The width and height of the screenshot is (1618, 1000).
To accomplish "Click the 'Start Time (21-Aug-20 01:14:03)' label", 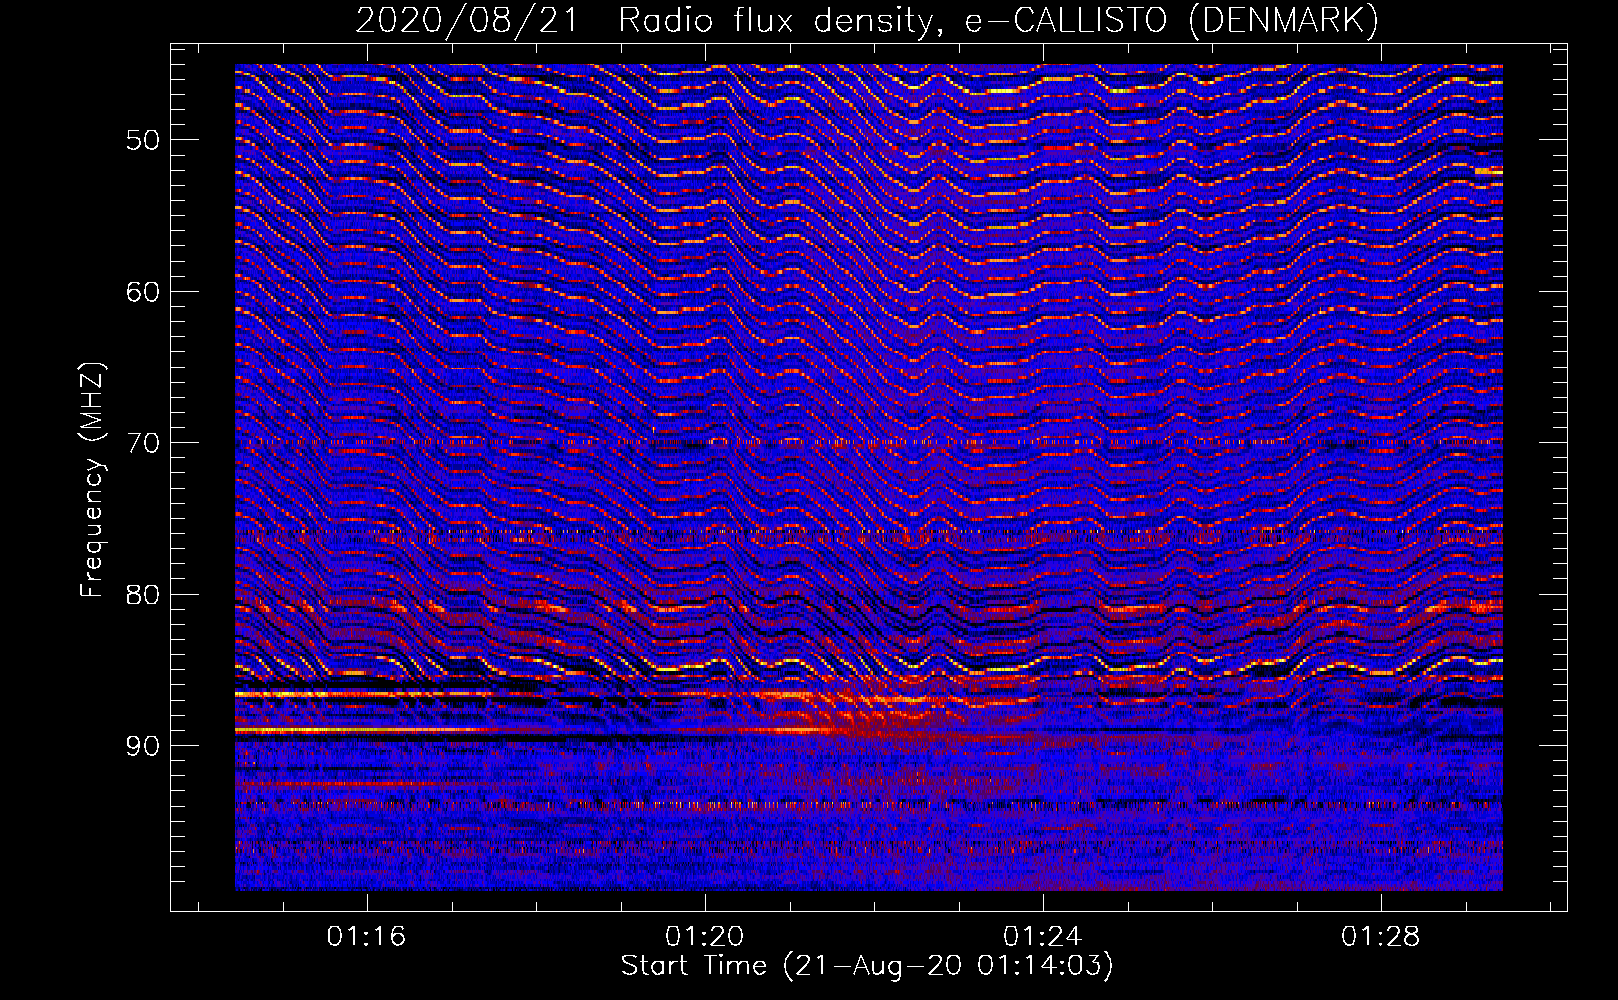I will pyautogui.click(x=867, y=966).
